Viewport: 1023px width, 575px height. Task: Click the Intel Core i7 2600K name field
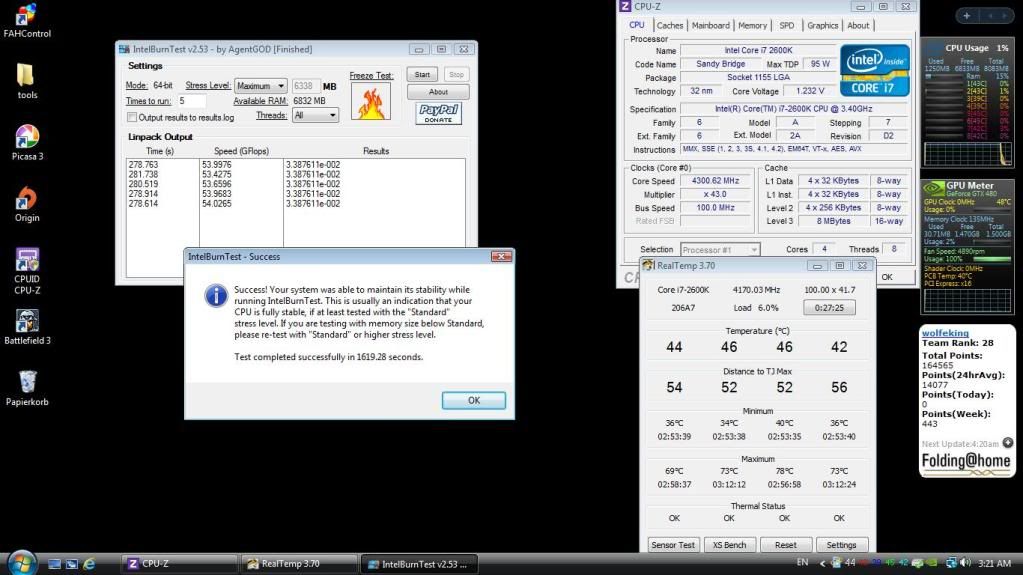[x=758, y=50]
